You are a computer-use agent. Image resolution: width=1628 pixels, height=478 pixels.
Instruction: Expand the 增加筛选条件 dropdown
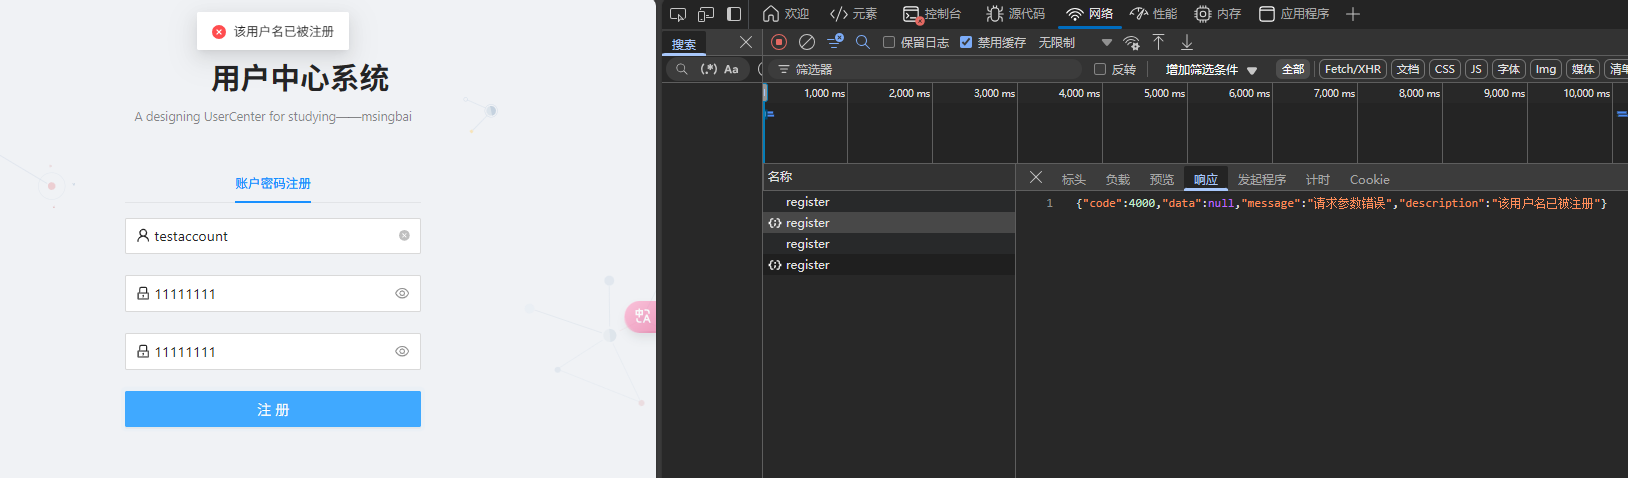point(1211,69)
